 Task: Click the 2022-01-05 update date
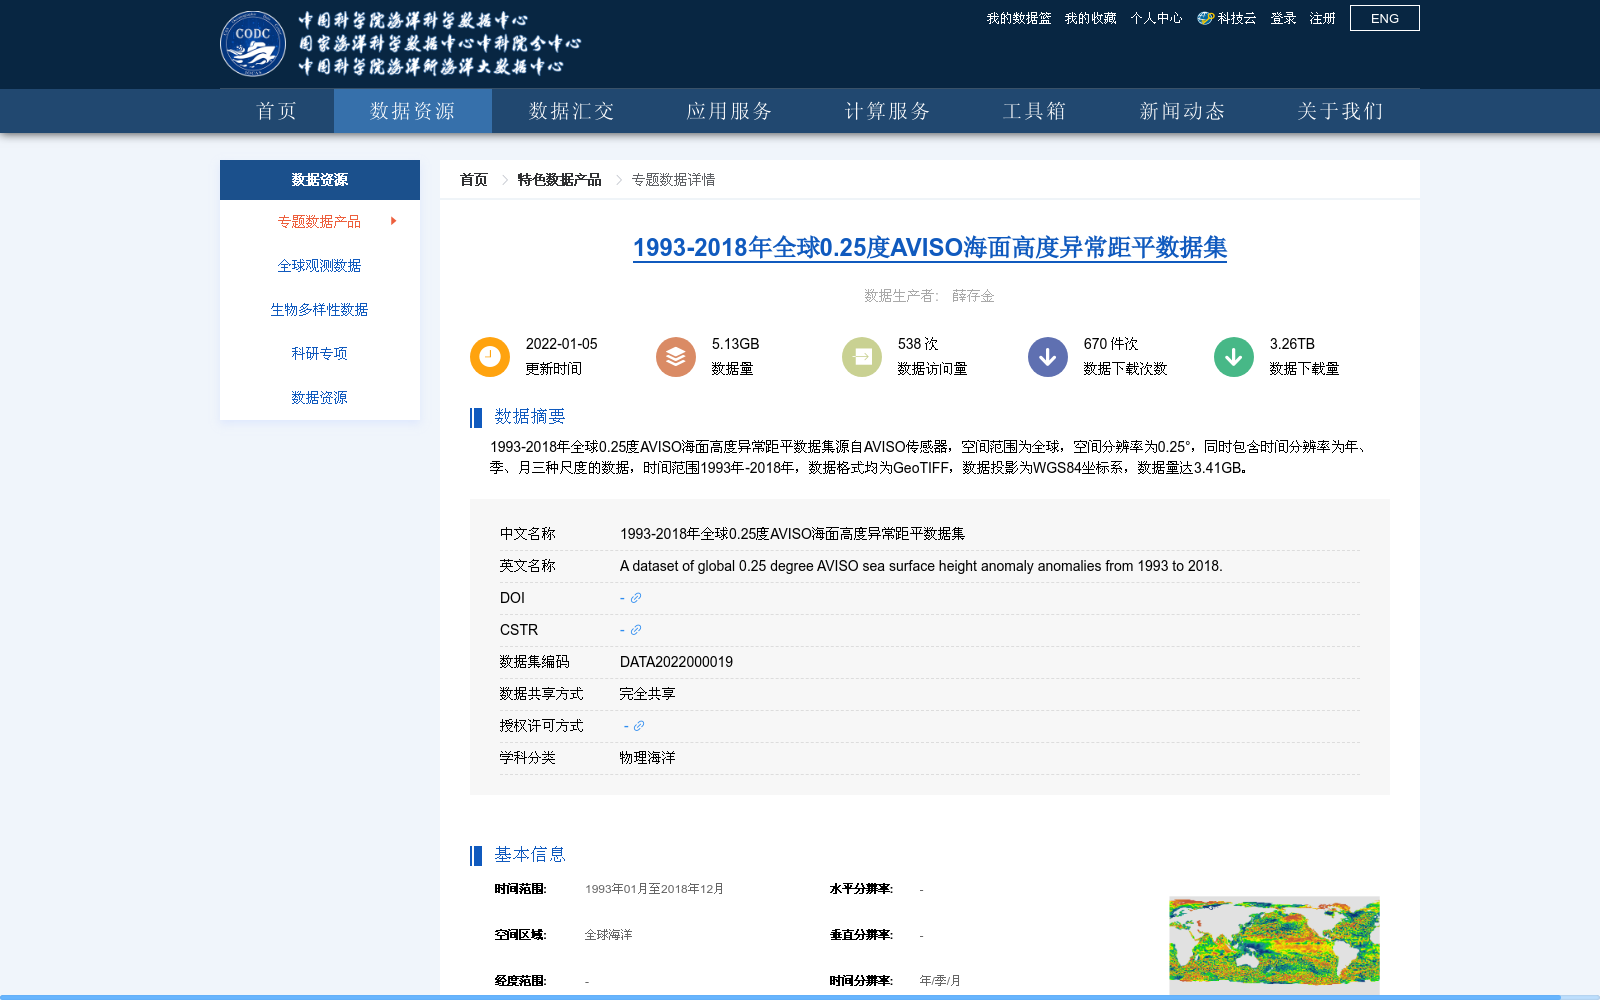coord(561,344)
